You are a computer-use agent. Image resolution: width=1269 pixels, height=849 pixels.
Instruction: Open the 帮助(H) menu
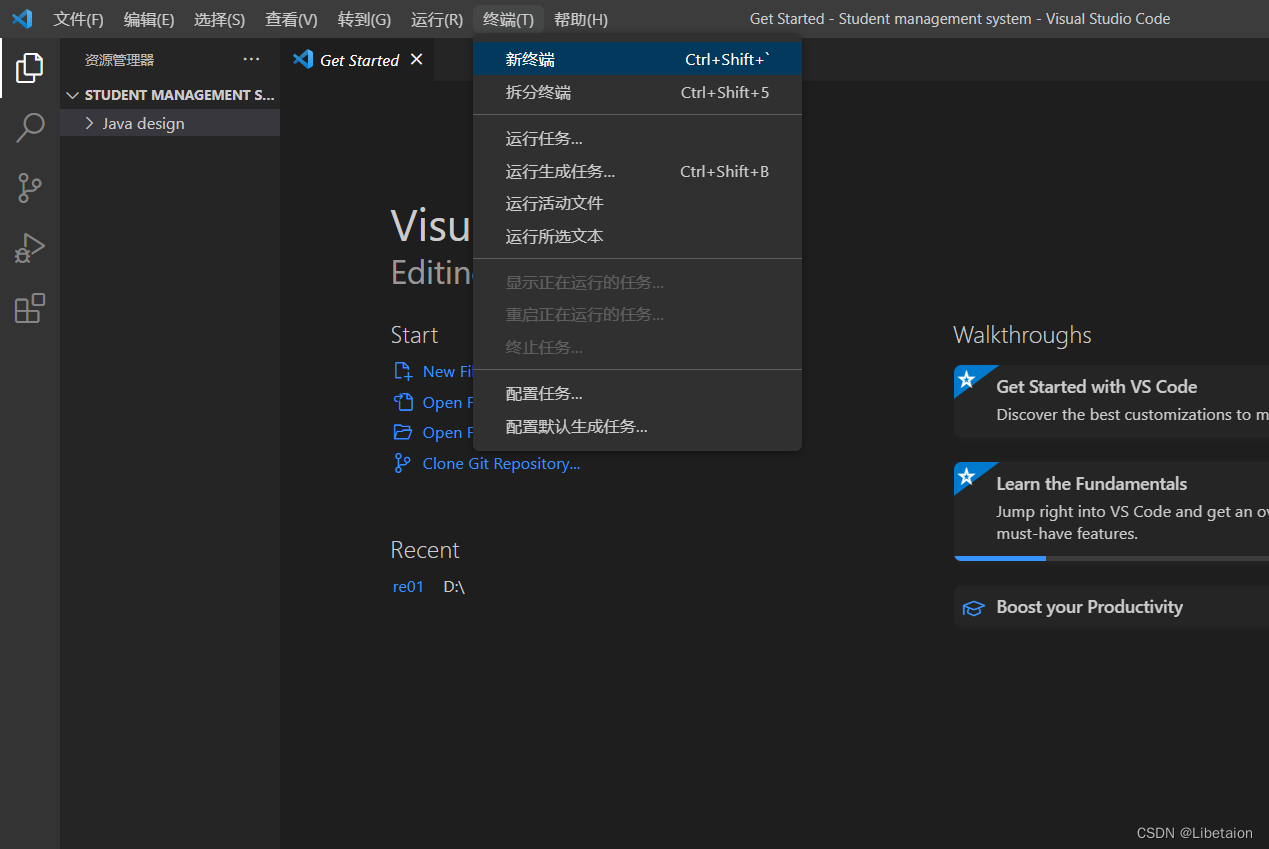(x=581, y=19)
